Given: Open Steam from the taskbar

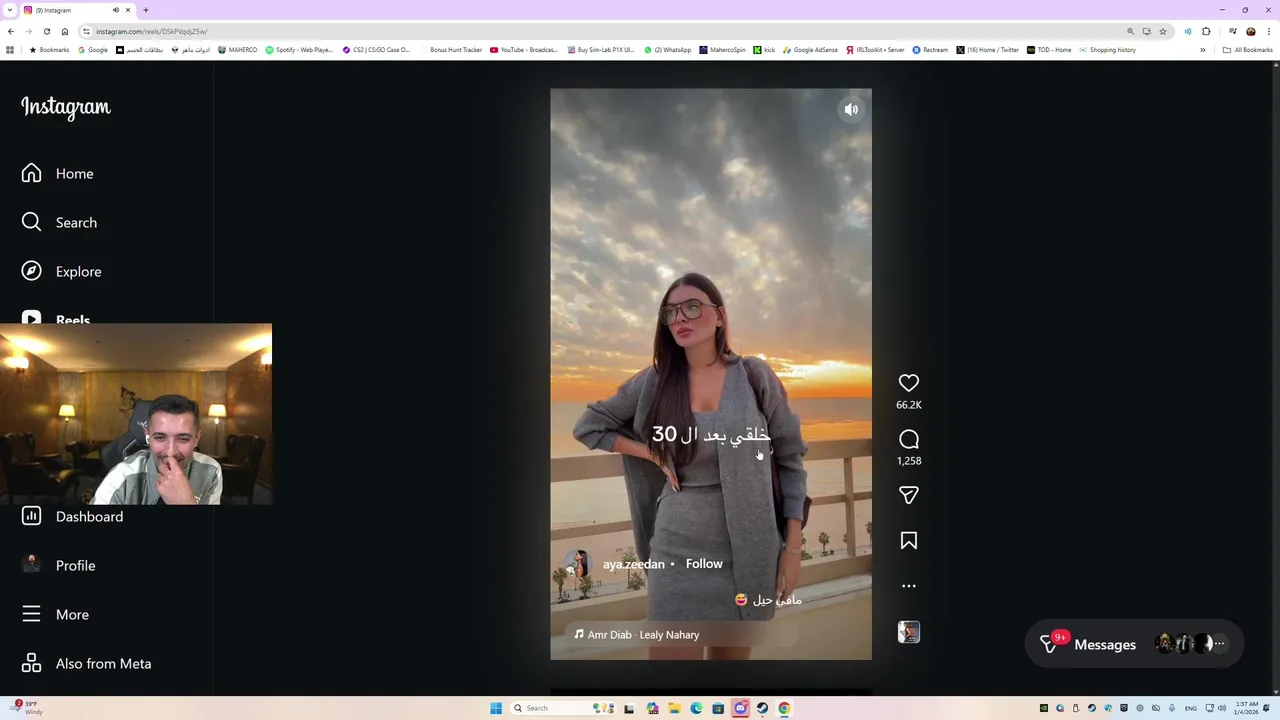Looking at the screenshot, I should point(762,708).
